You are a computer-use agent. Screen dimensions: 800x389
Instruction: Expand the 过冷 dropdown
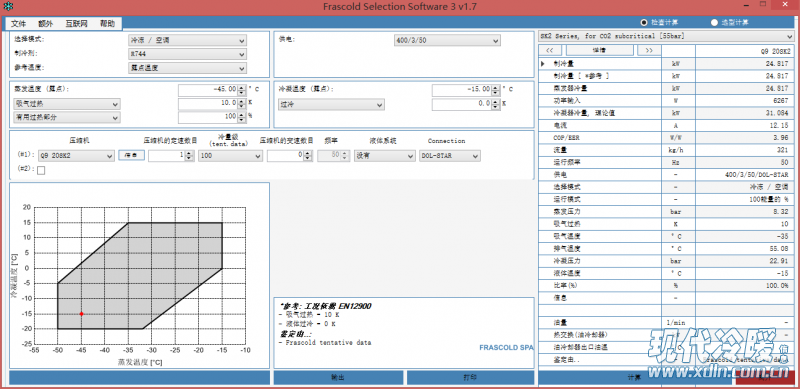(331, 105)
